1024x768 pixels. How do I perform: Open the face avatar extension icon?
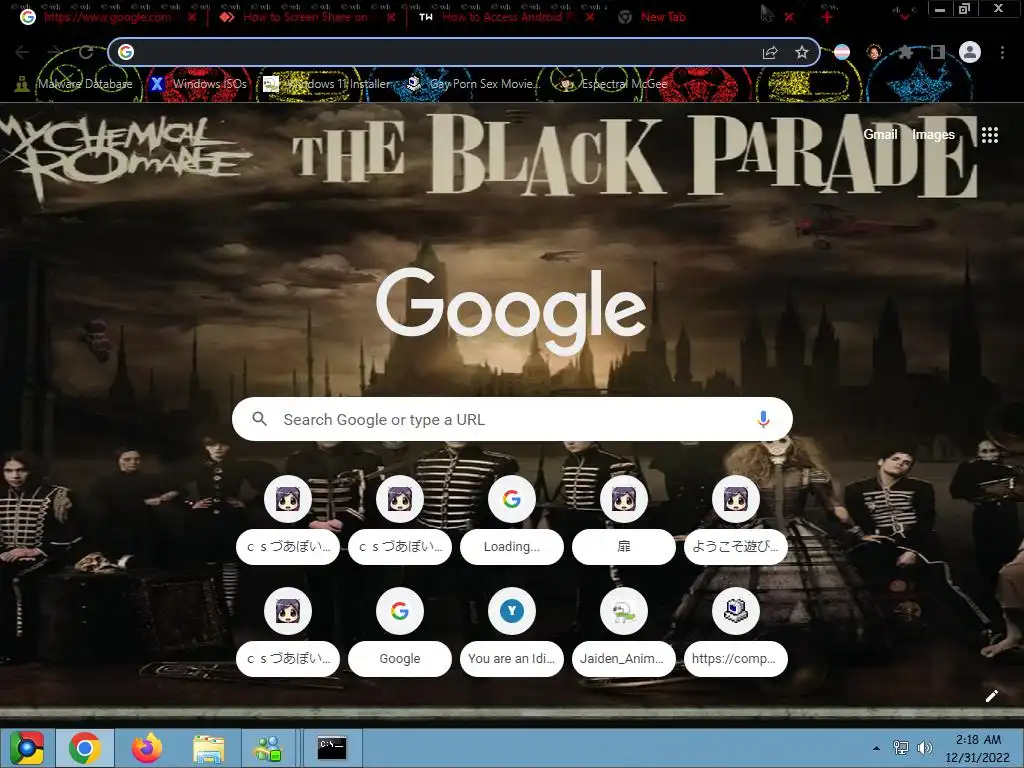[x=874, y=52]
